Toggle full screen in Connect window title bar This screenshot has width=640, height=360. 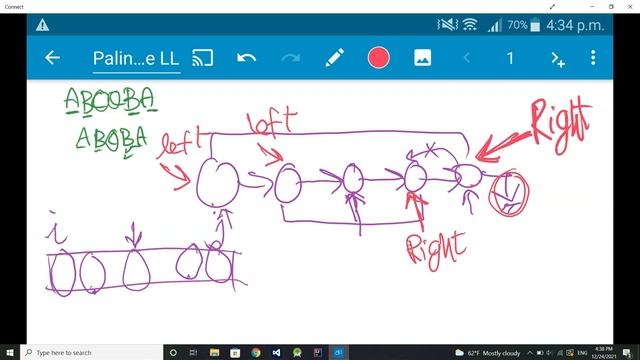[552, 7]
